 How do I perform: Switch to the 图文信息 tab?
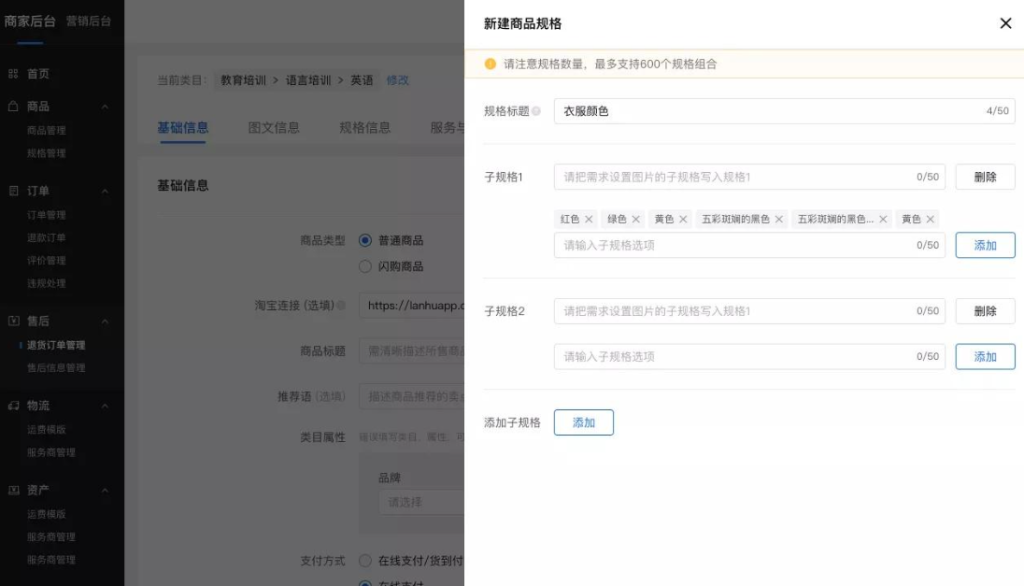point(273,128)
